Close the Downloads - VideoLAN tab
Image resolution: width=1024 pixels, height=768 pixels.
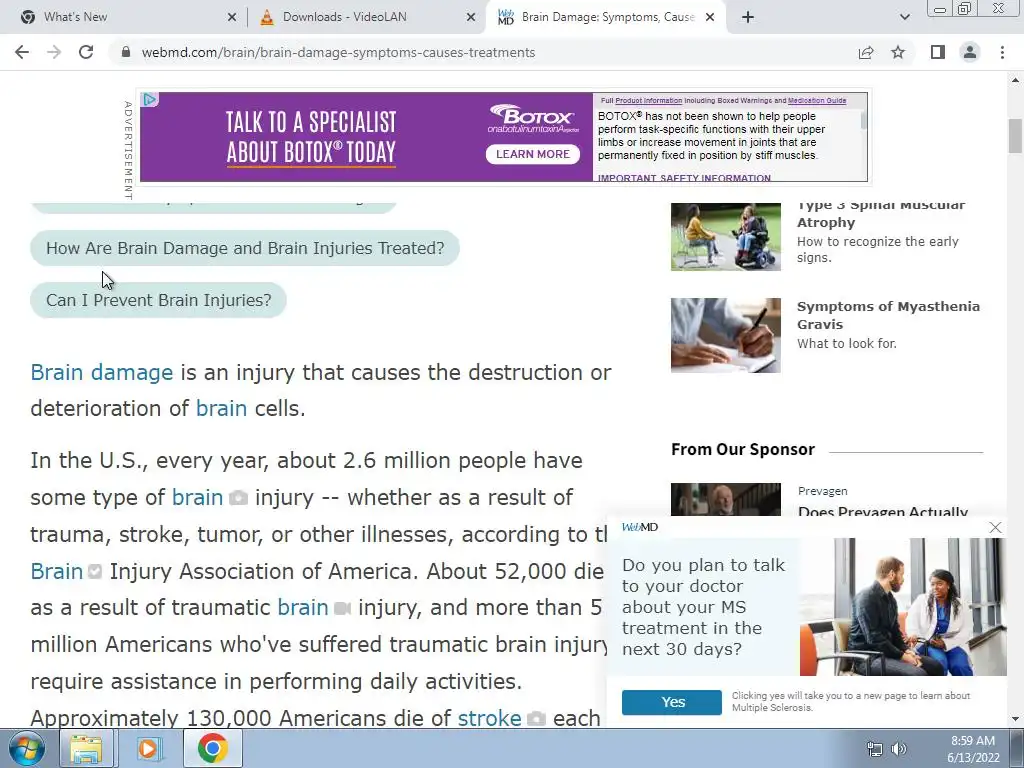coord(471,17)
